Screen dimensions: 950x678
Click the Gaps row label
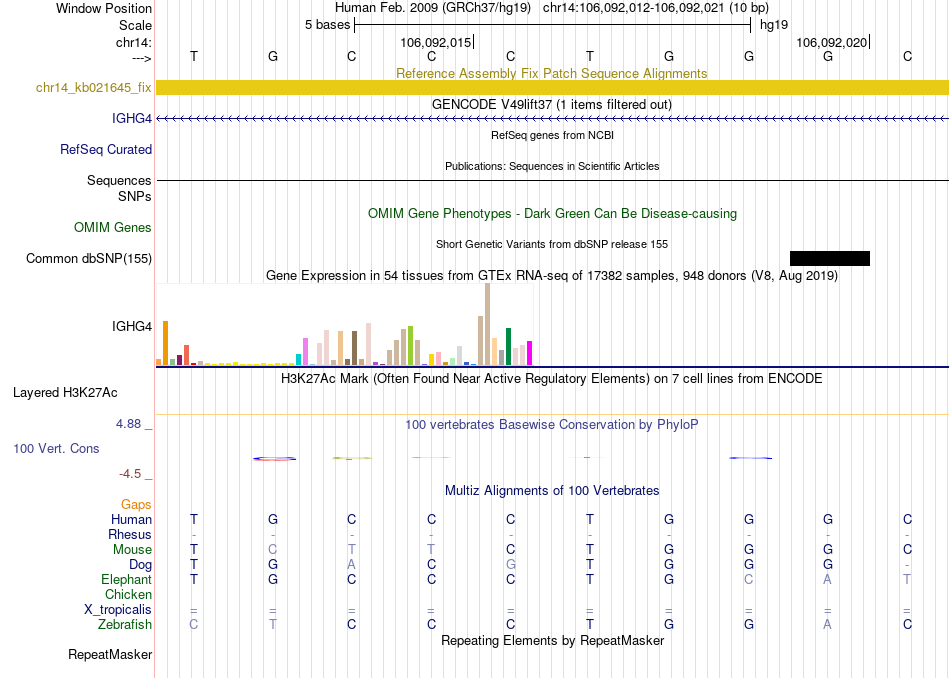136,504
